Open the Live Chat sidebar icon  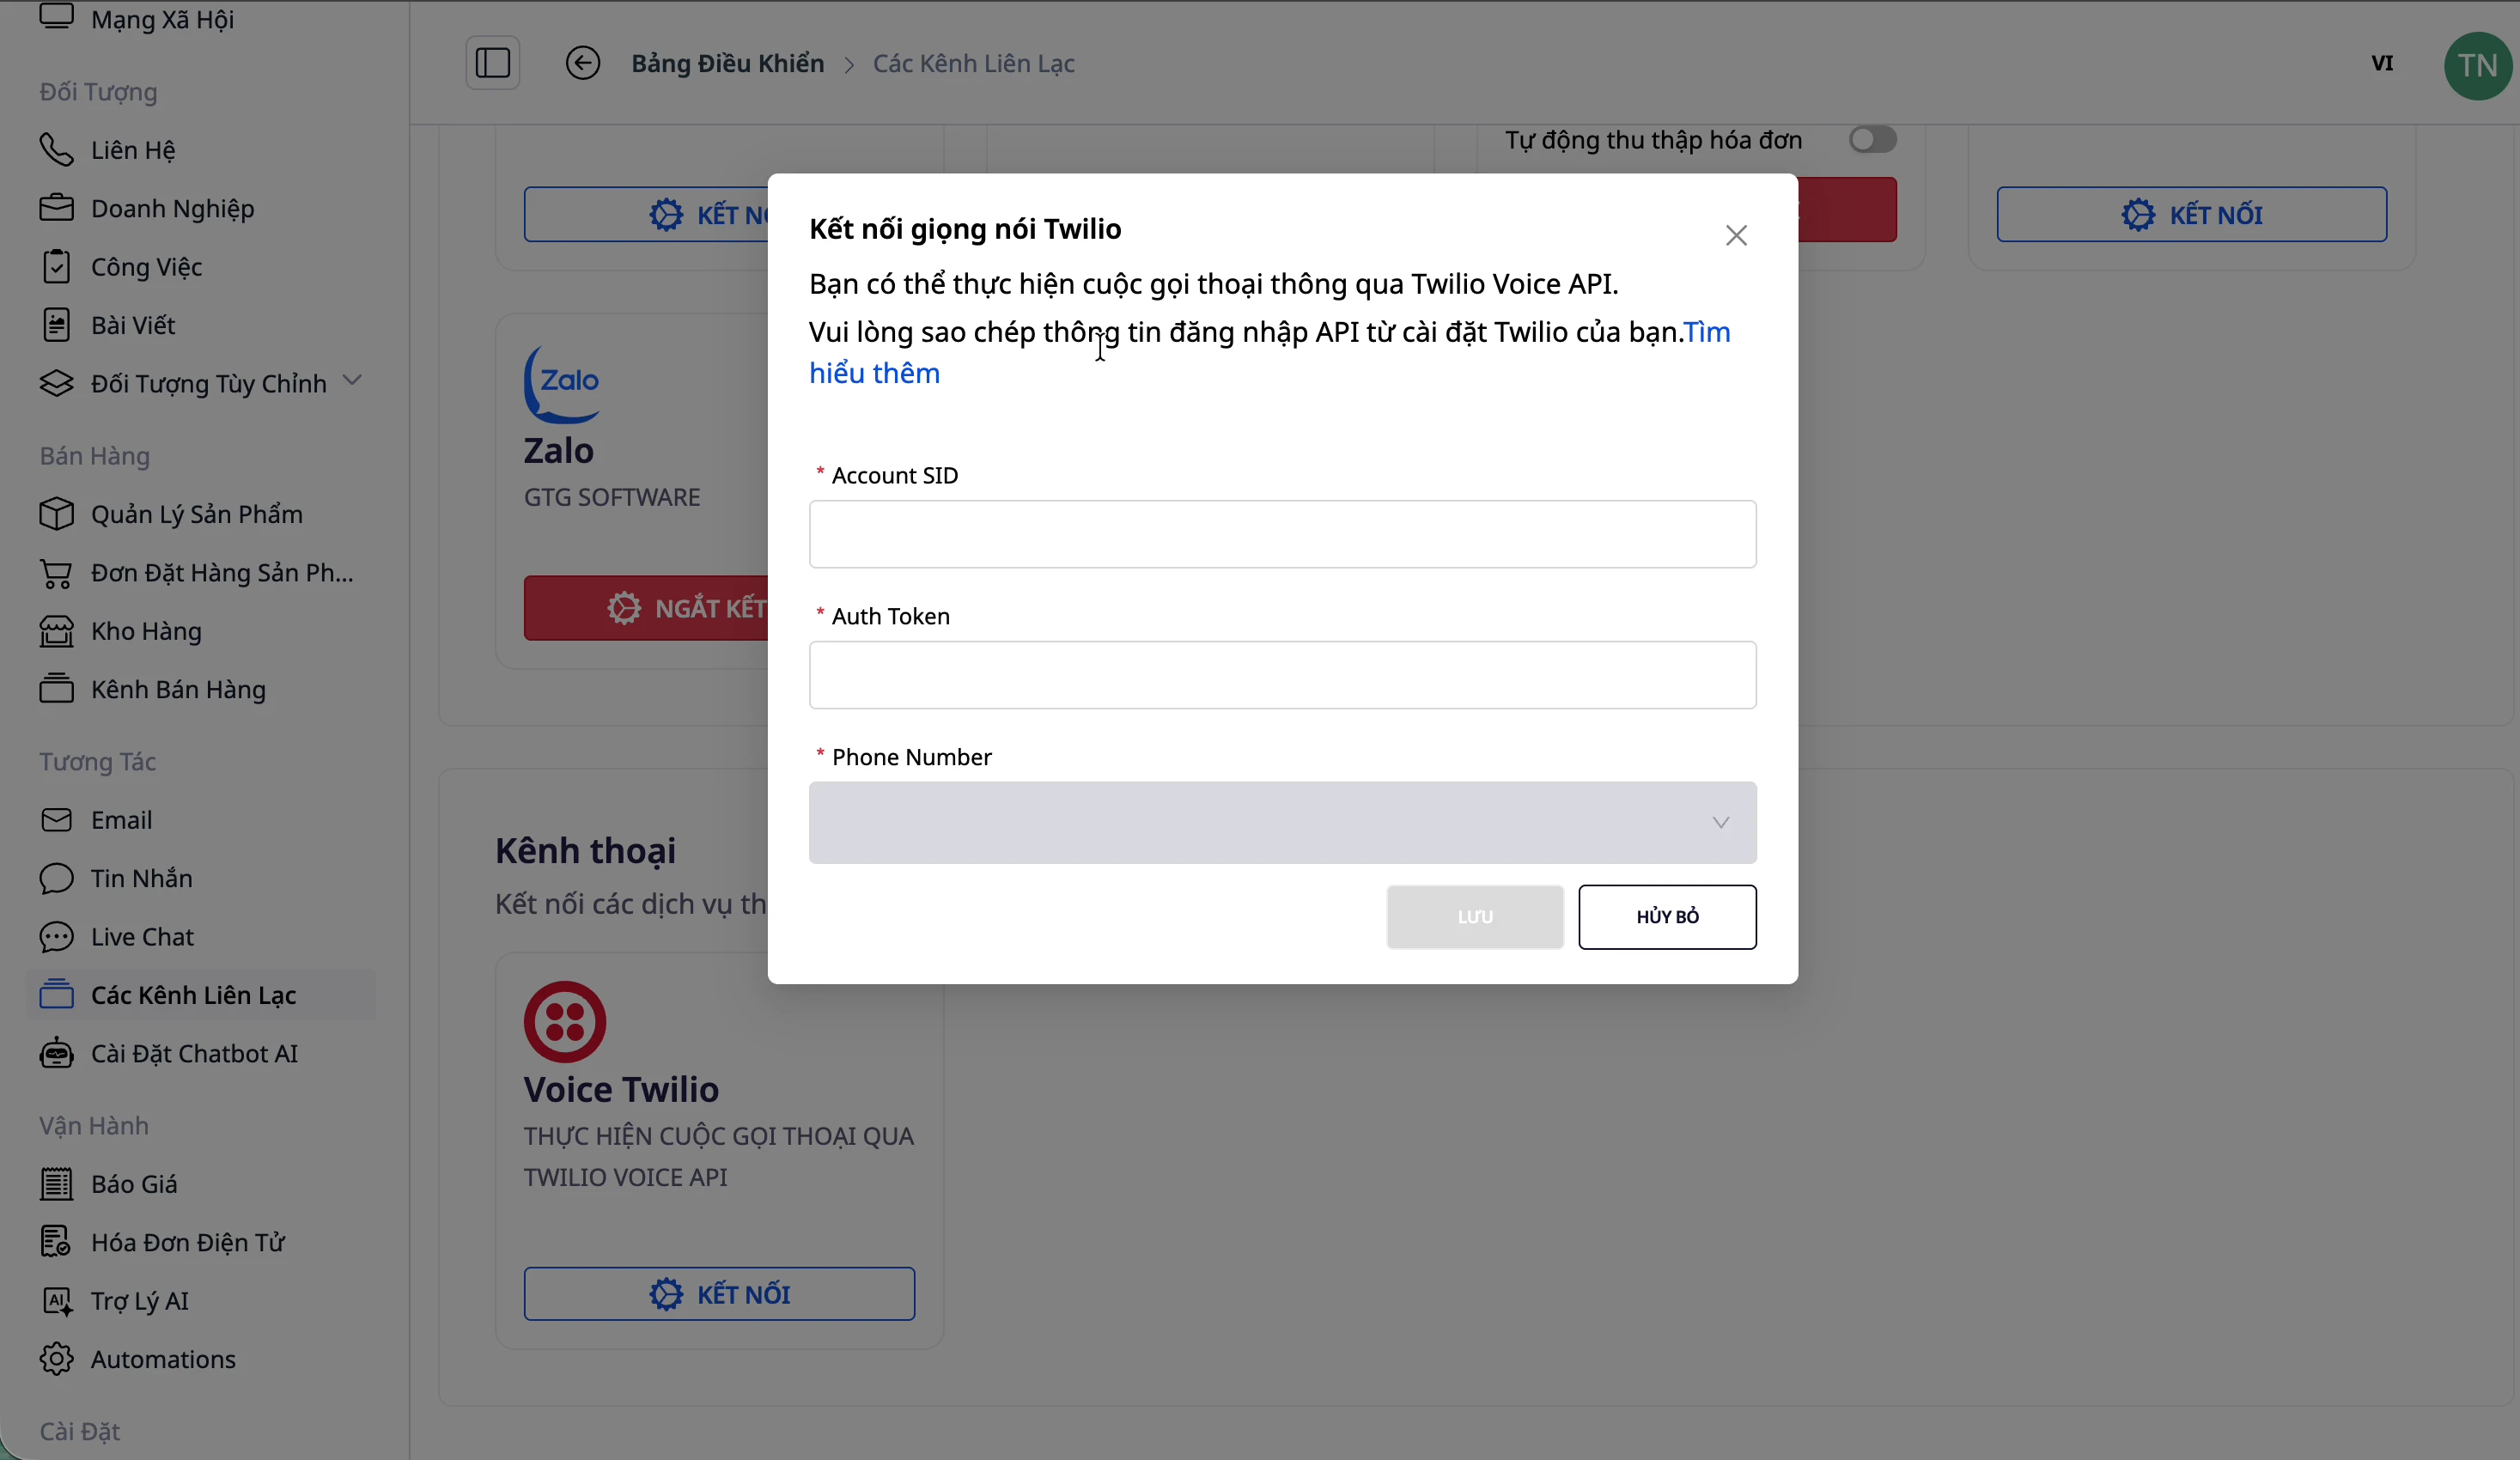(56, 937)
